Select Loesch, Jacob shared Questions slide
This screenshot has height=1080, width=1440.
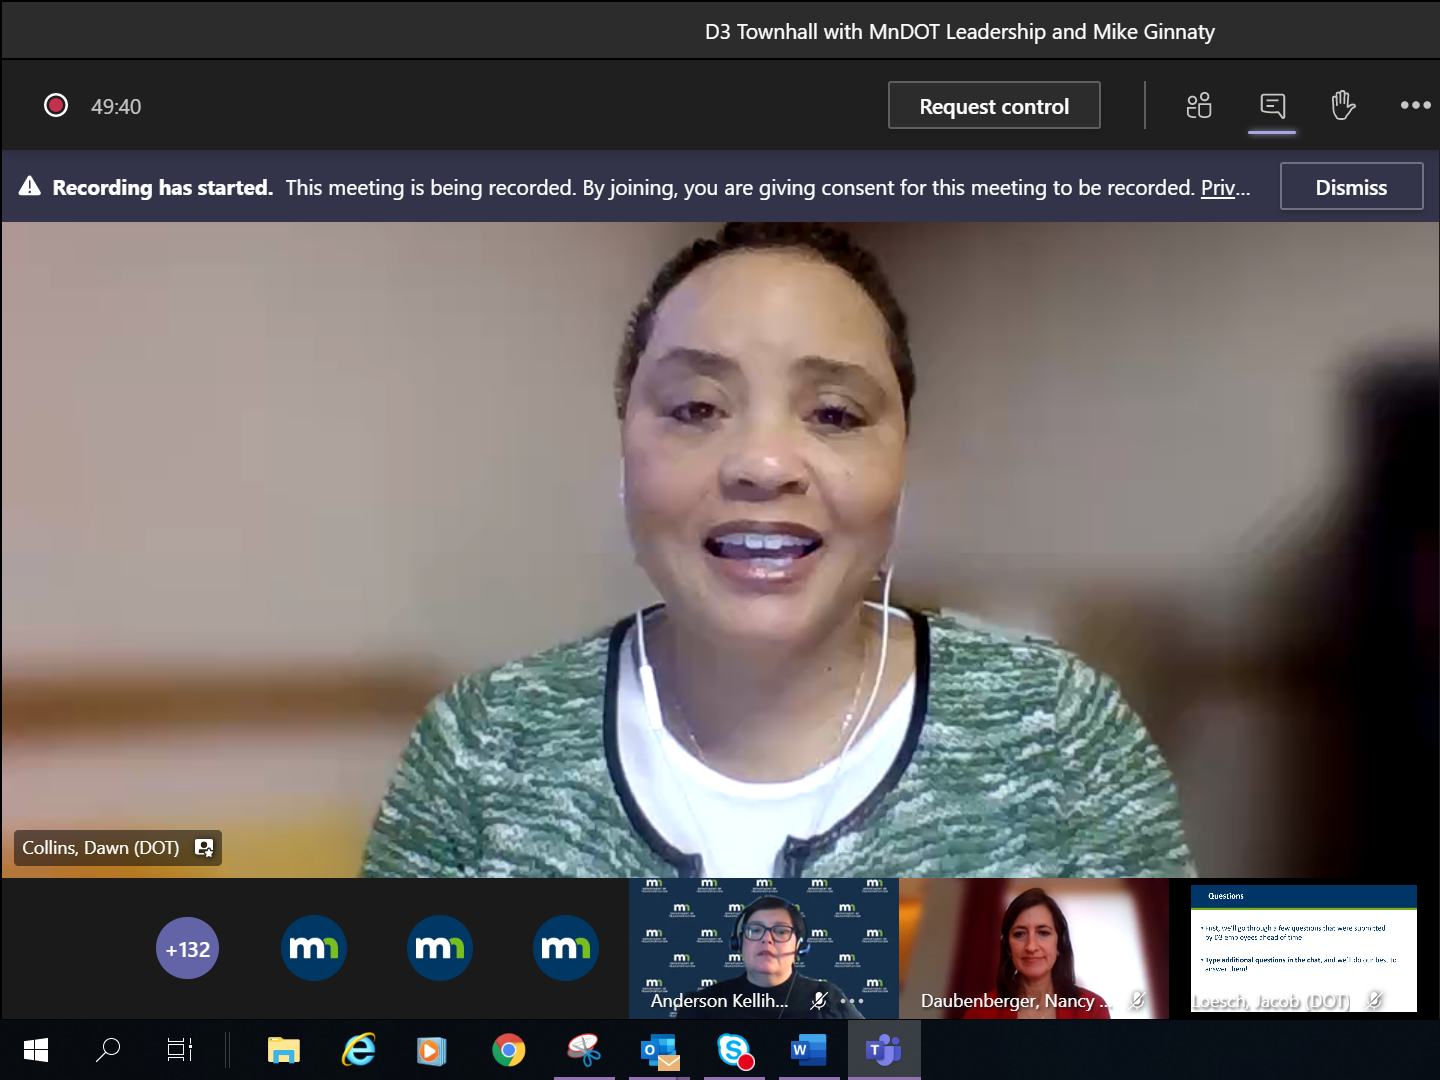[1303, 948]
